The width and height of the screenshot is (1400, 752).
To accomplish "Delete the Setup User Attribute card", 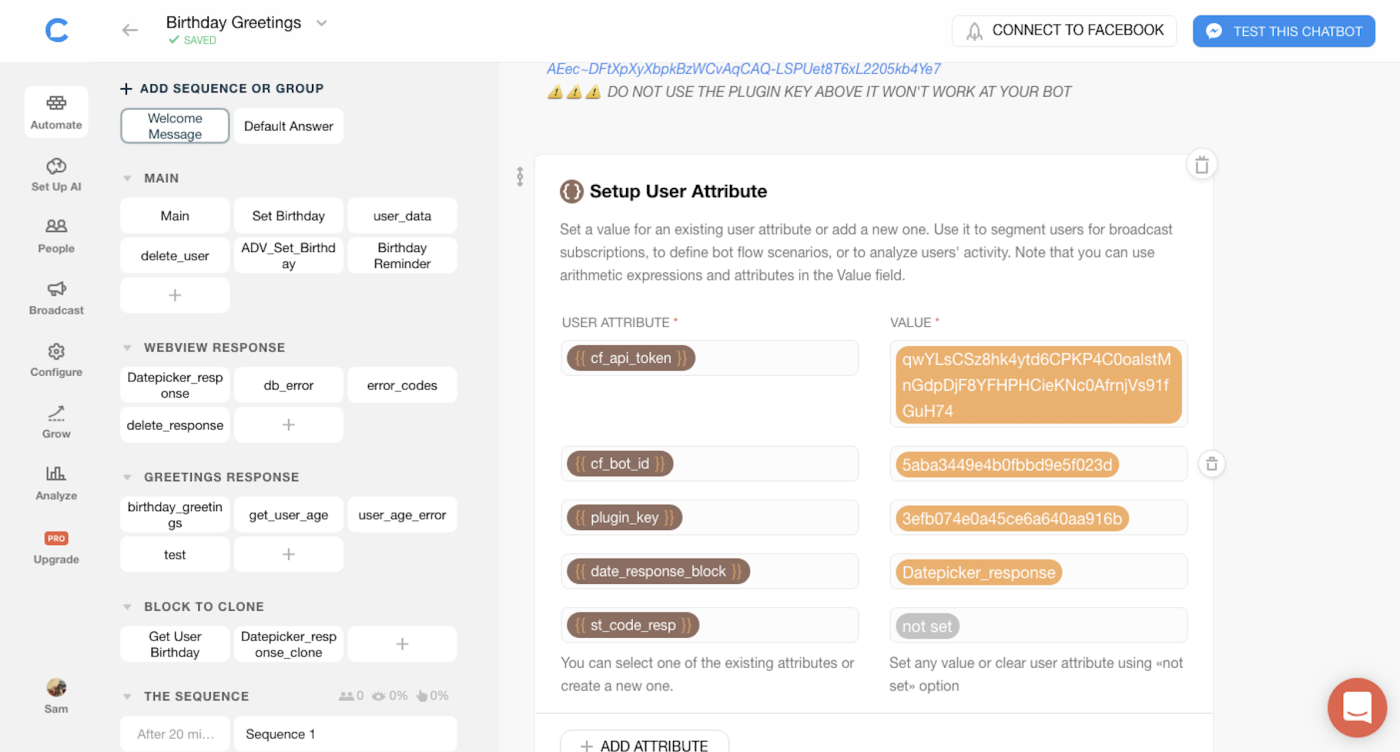I will coord(1202,165).
